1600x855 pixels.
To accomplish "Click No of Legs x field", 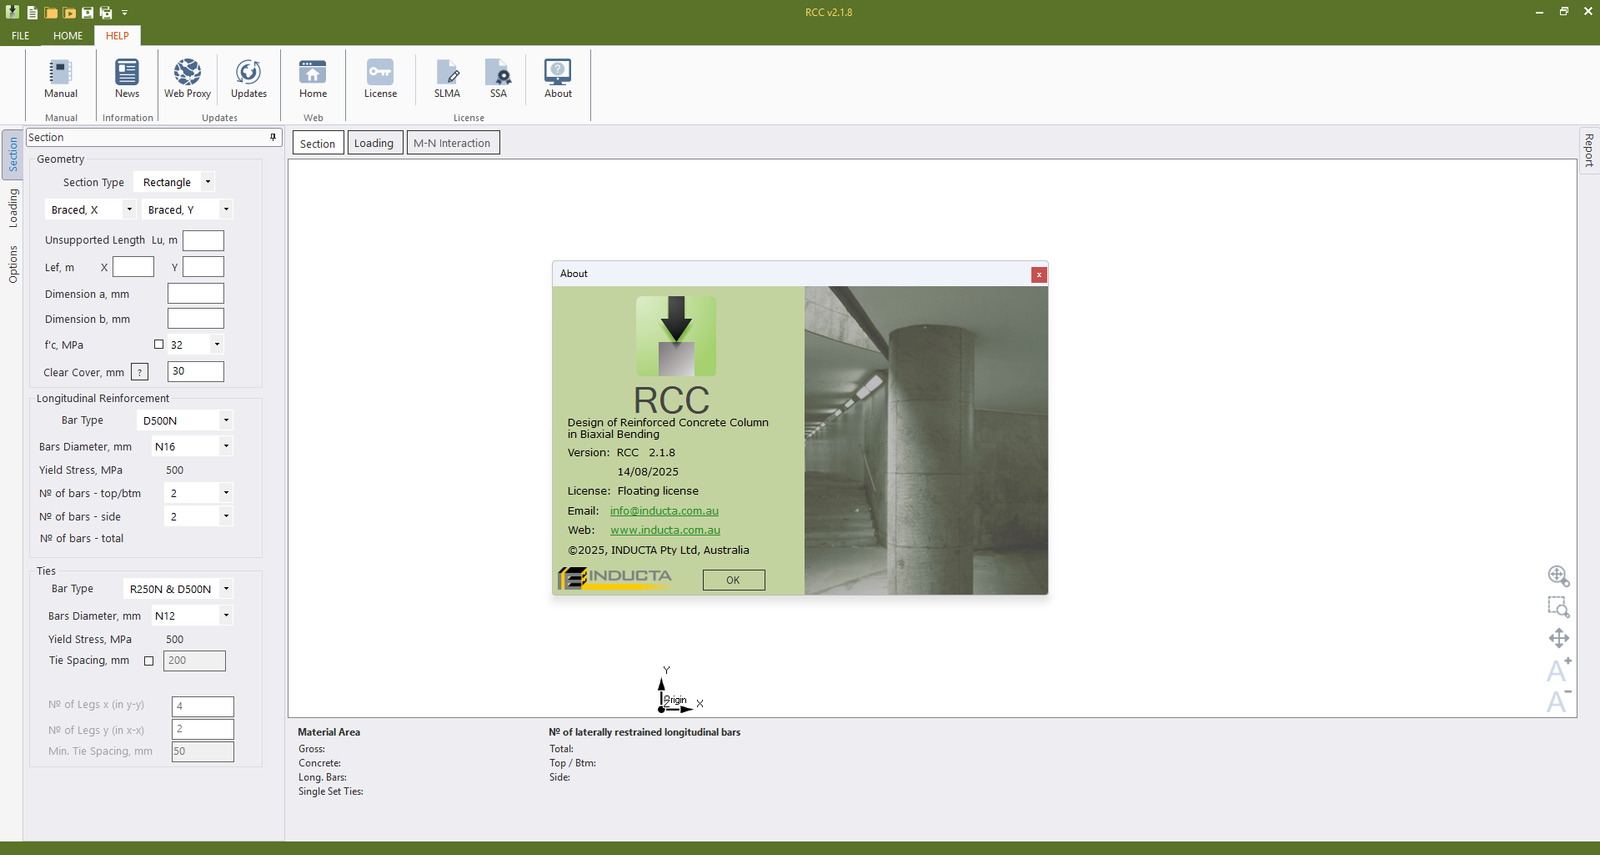I will [202, 706].
